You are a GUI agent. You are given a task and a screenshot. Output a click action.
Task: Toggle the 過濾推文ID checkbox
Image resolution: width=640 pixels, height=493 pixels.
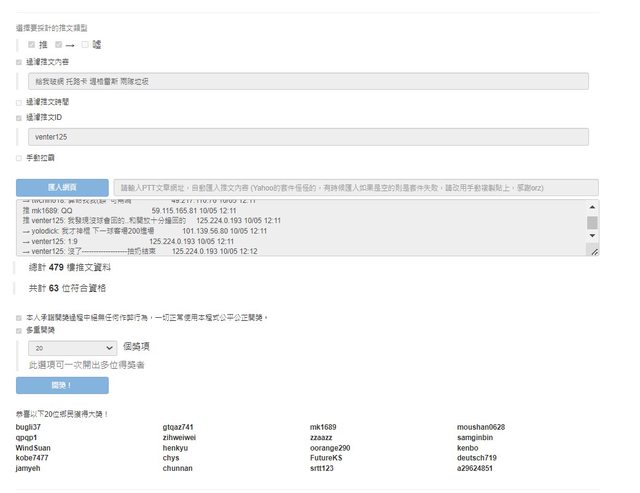19,117
